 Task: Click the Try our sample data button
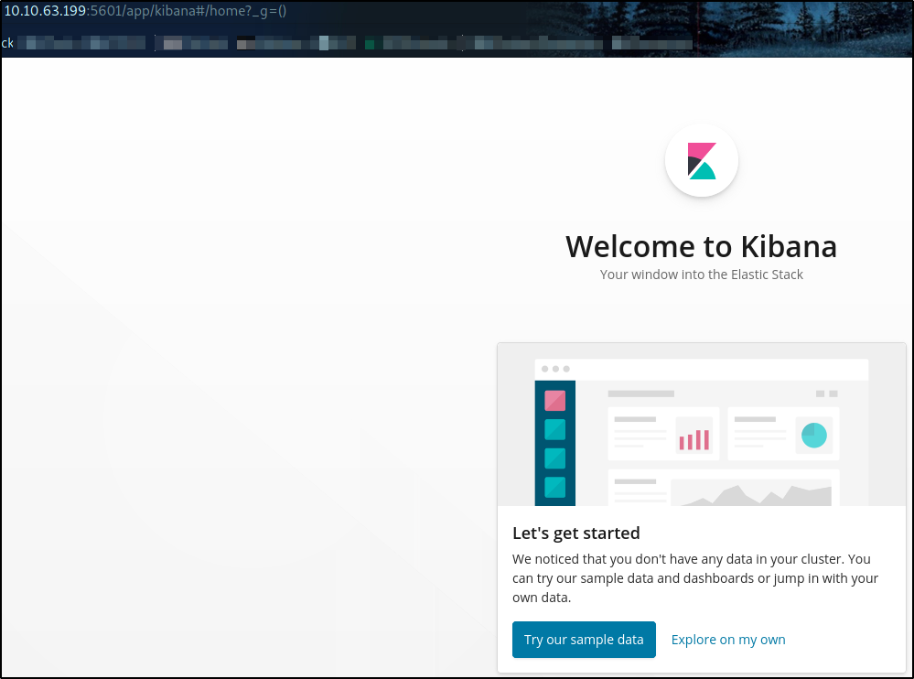pos(583,639)
